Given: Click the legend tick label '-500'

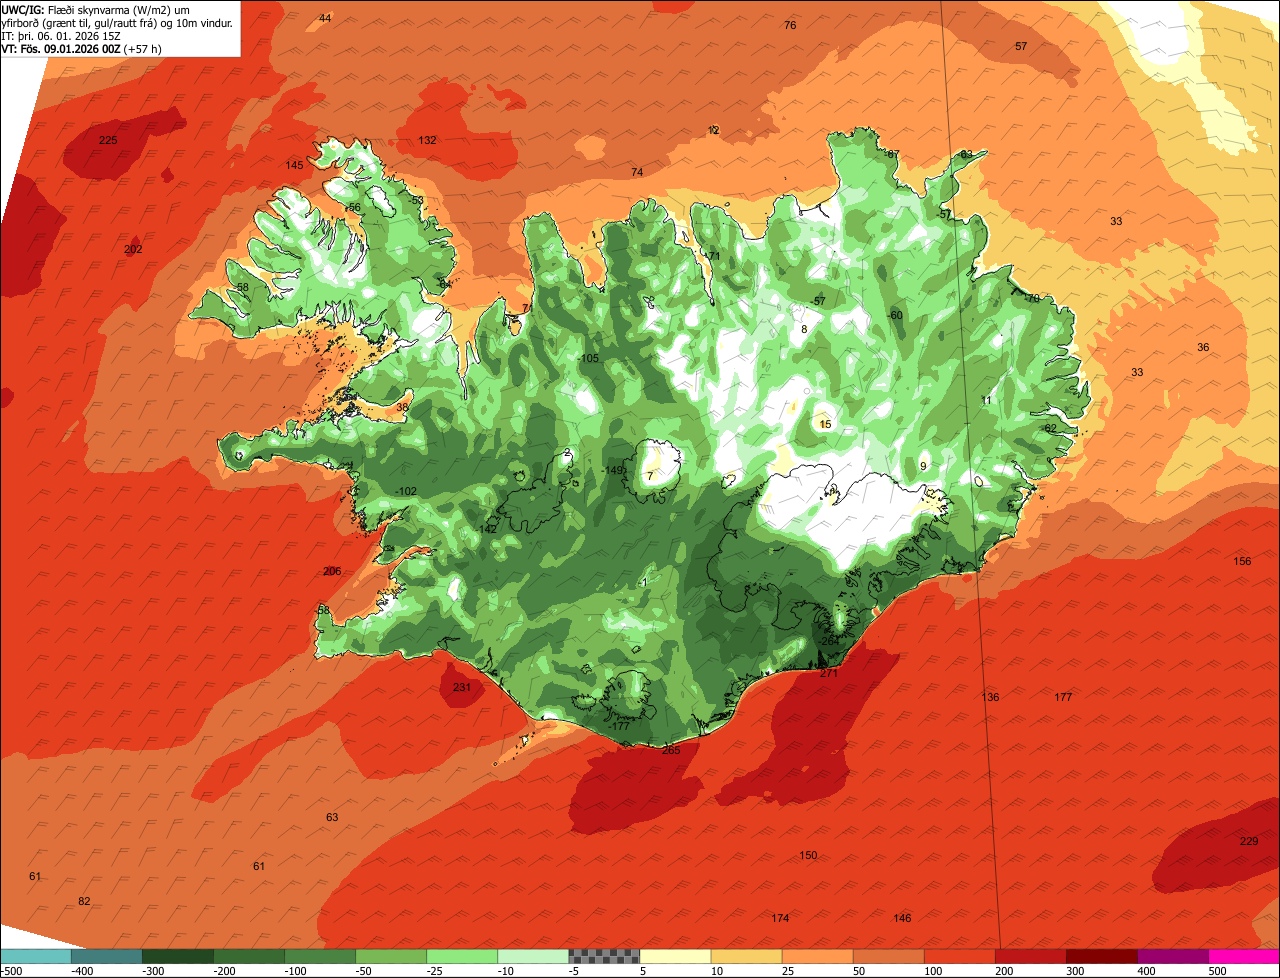Looking at the screenshot, I should point(12,970).
